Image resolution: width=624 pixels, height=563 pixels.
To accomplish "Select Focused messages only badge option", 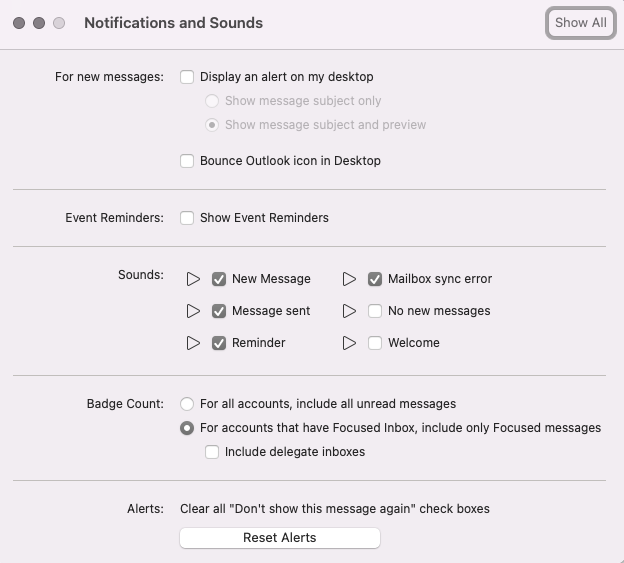I will 187,428.
